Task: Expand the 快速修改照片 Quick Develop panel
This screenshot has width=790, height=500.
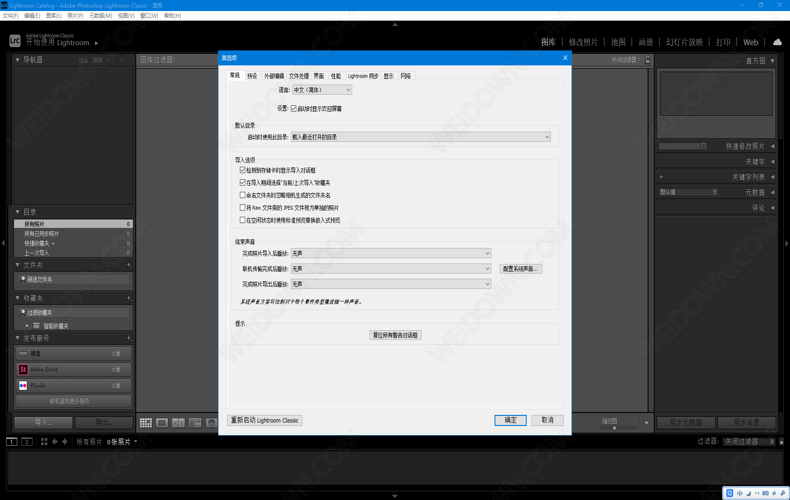Action: 772,146
